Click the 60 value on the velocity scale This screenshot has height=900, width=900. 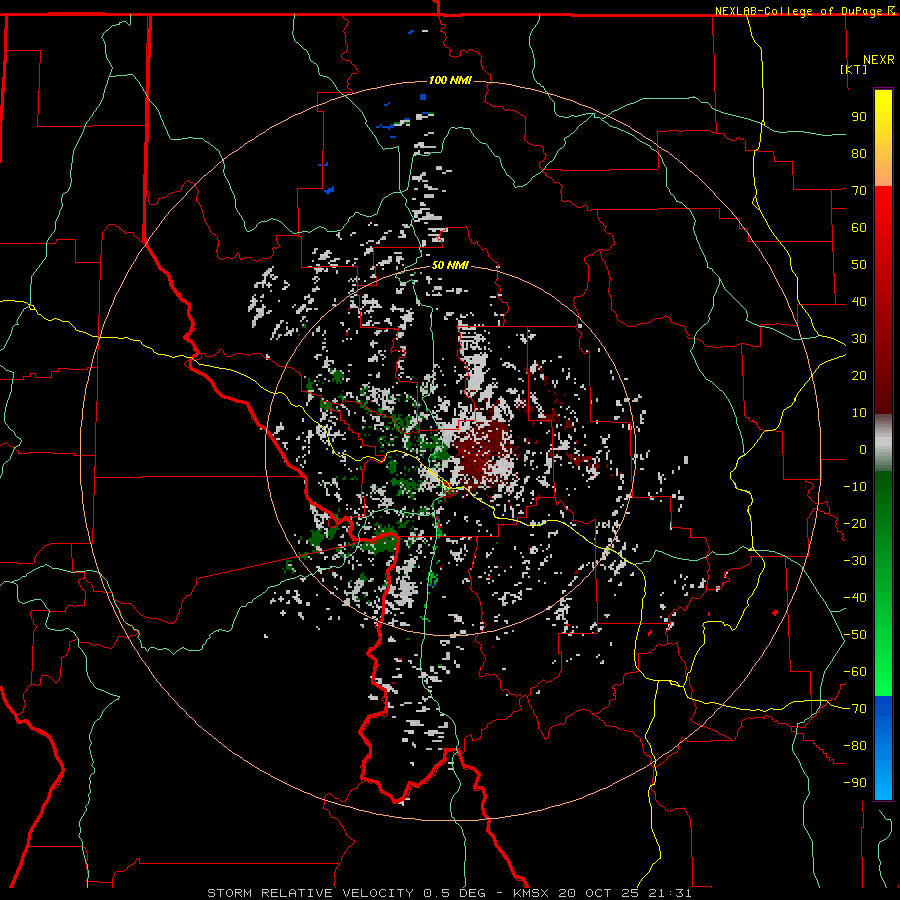859,228
